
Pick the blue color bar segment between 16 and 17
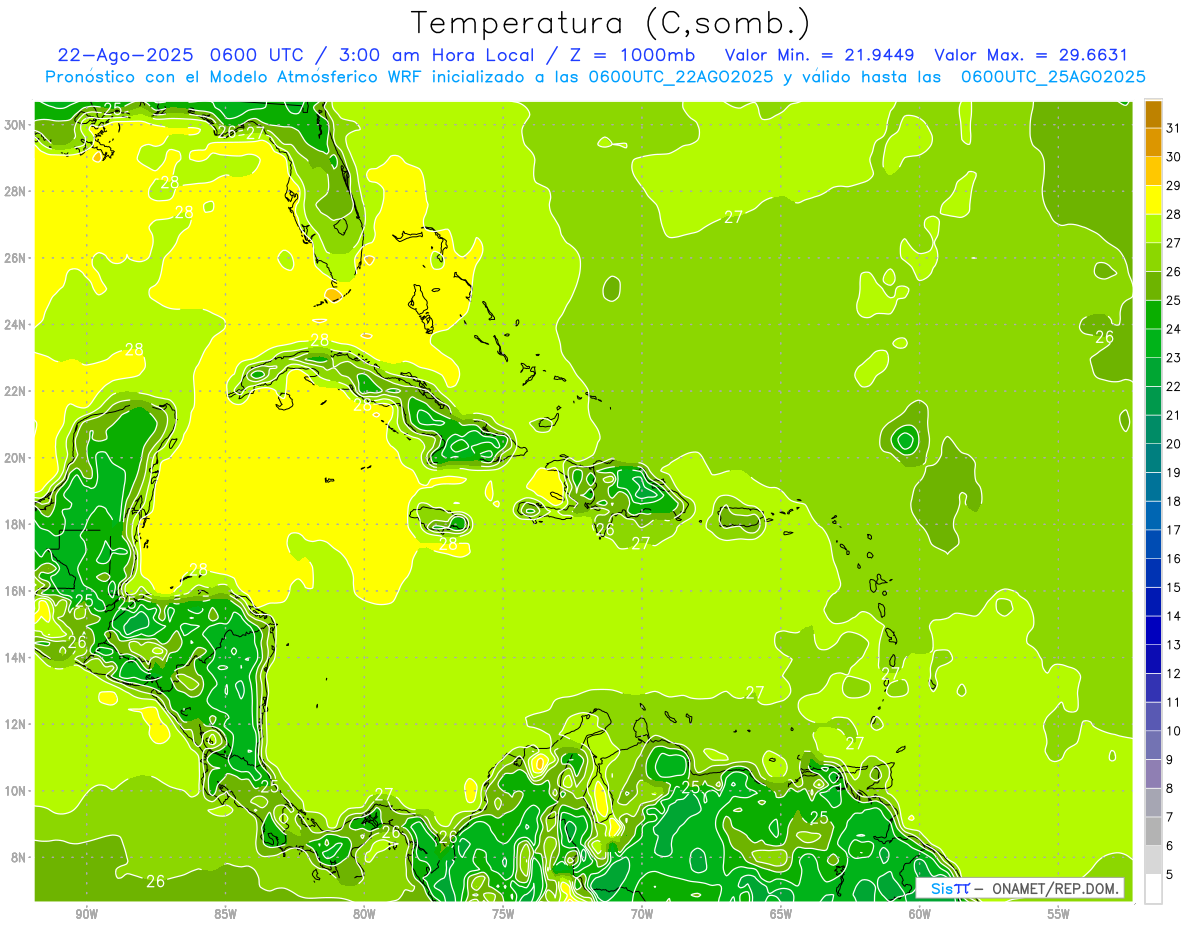[x=1153, y=544]
